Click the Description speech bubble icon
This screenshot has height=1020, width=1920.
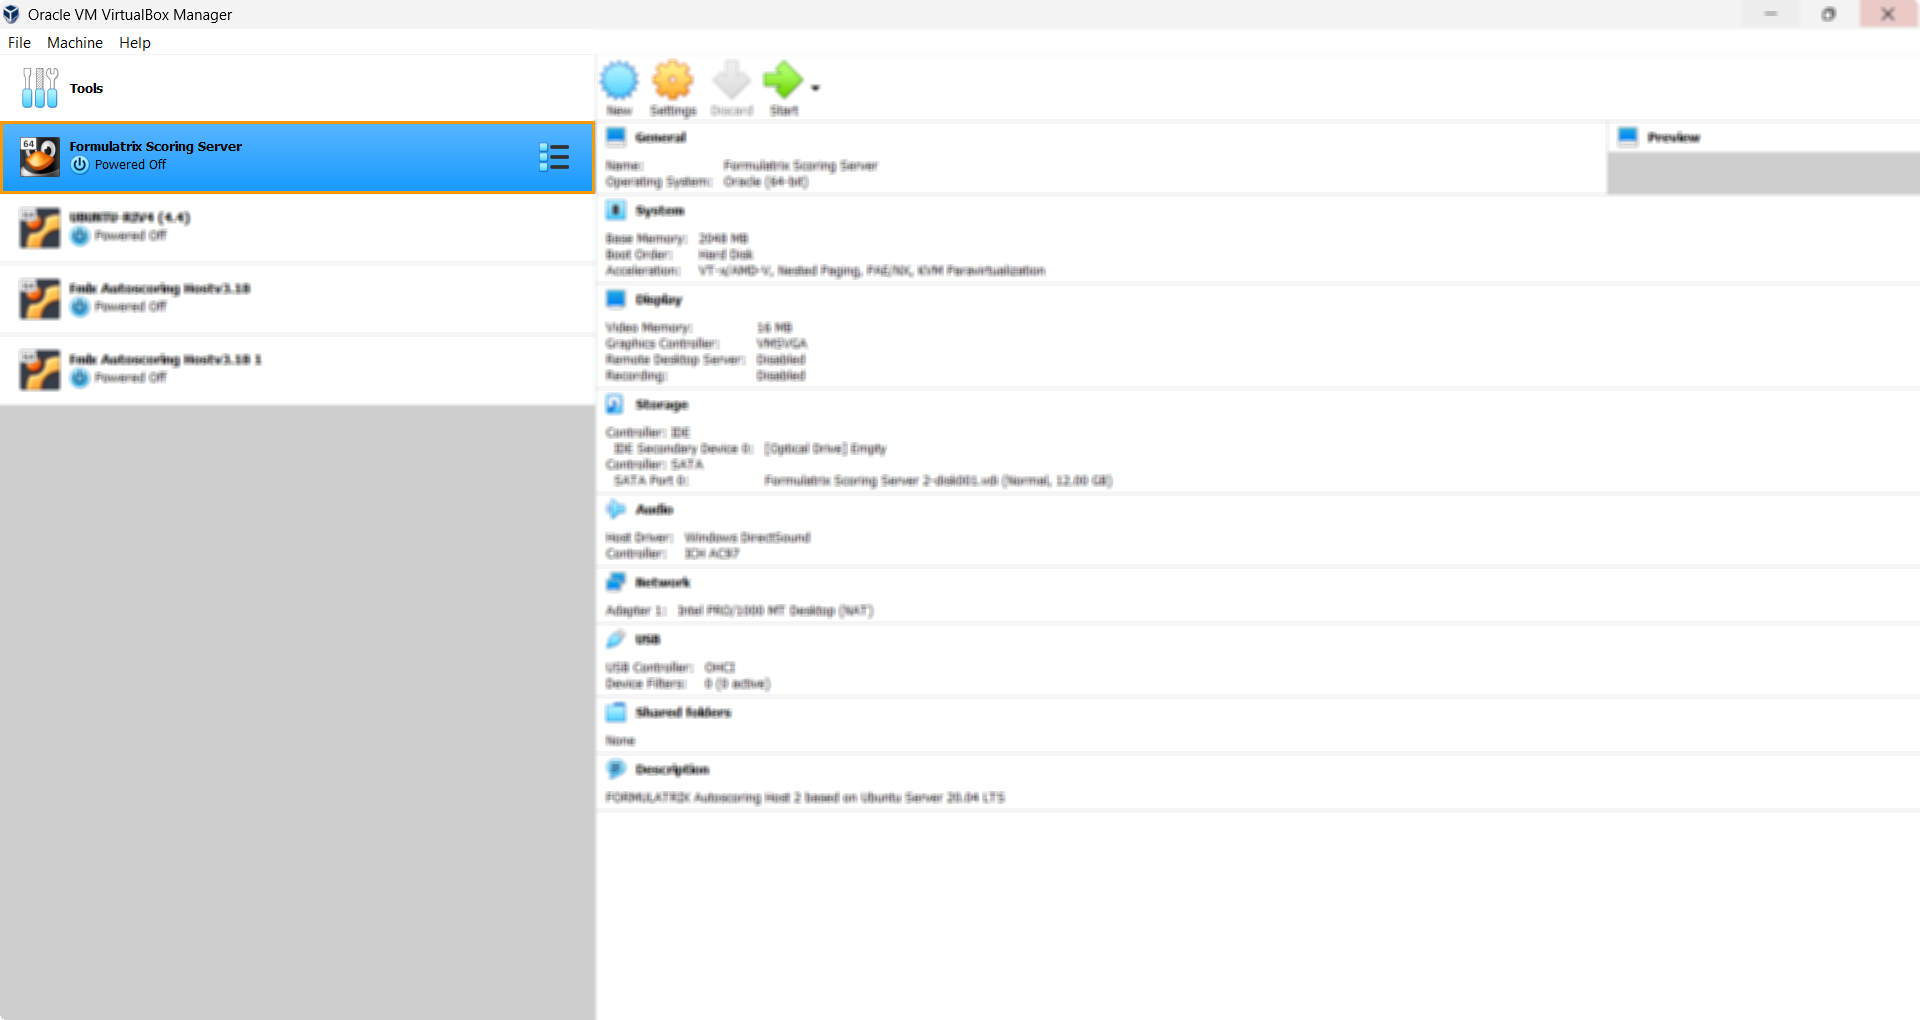click(x=616, y=769)
